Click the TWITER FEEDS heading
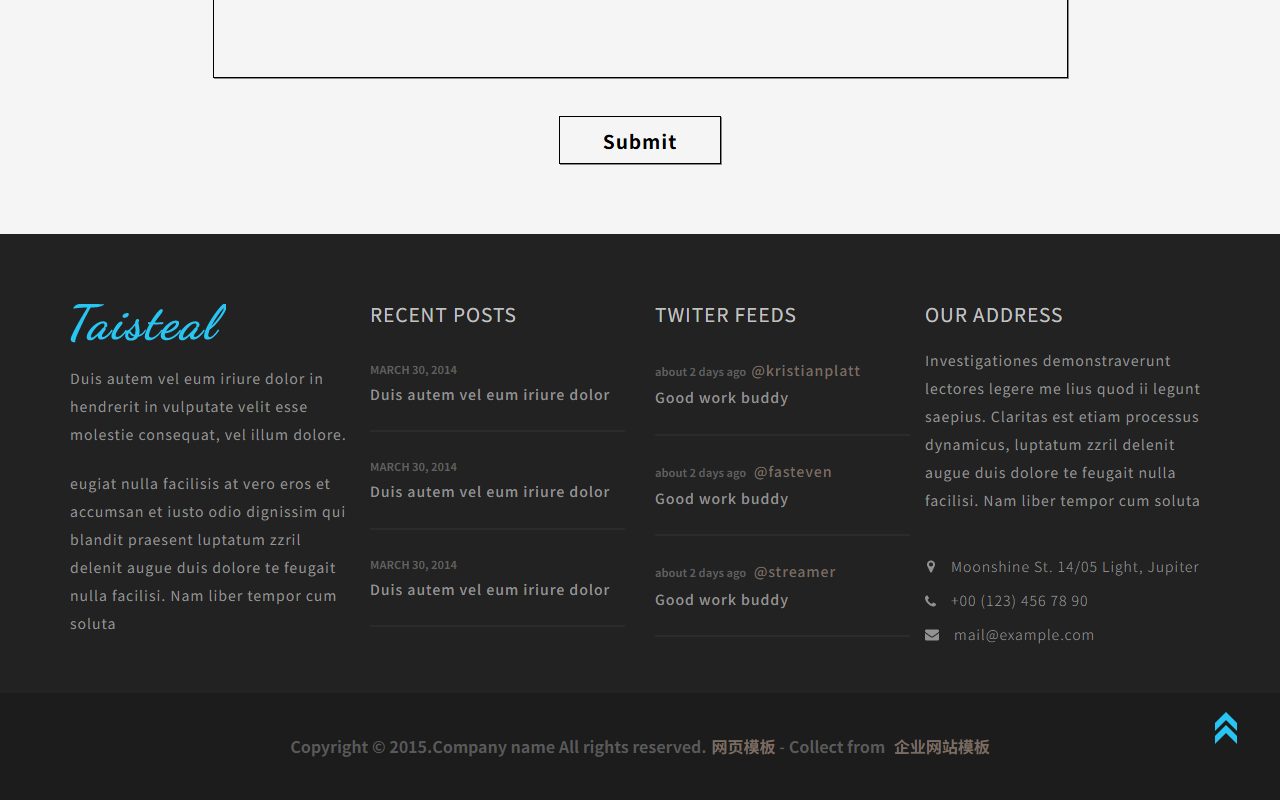The height and width of the screenshot is (800, 1280). [726, 315]
